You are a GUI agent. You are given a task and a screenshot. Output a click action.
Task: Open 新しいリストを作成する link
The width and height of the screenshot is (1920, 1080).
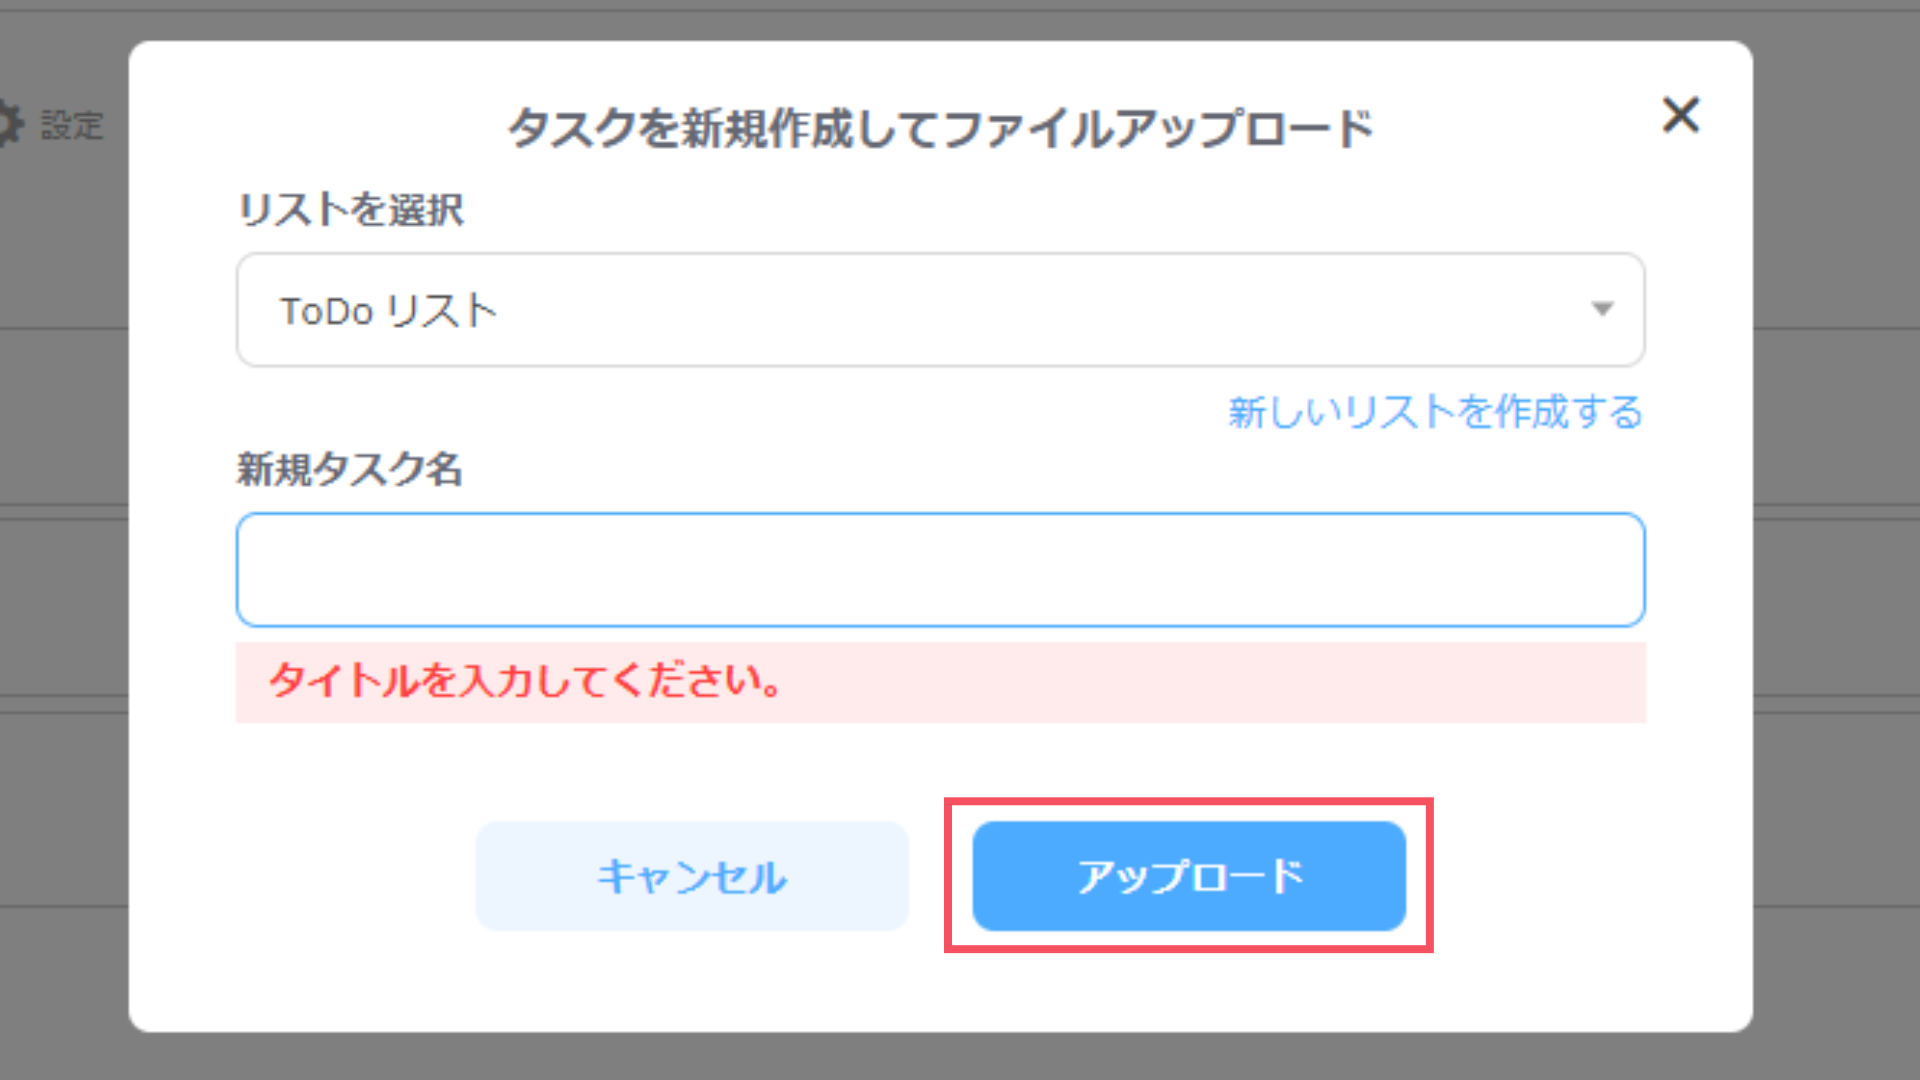1433,411
